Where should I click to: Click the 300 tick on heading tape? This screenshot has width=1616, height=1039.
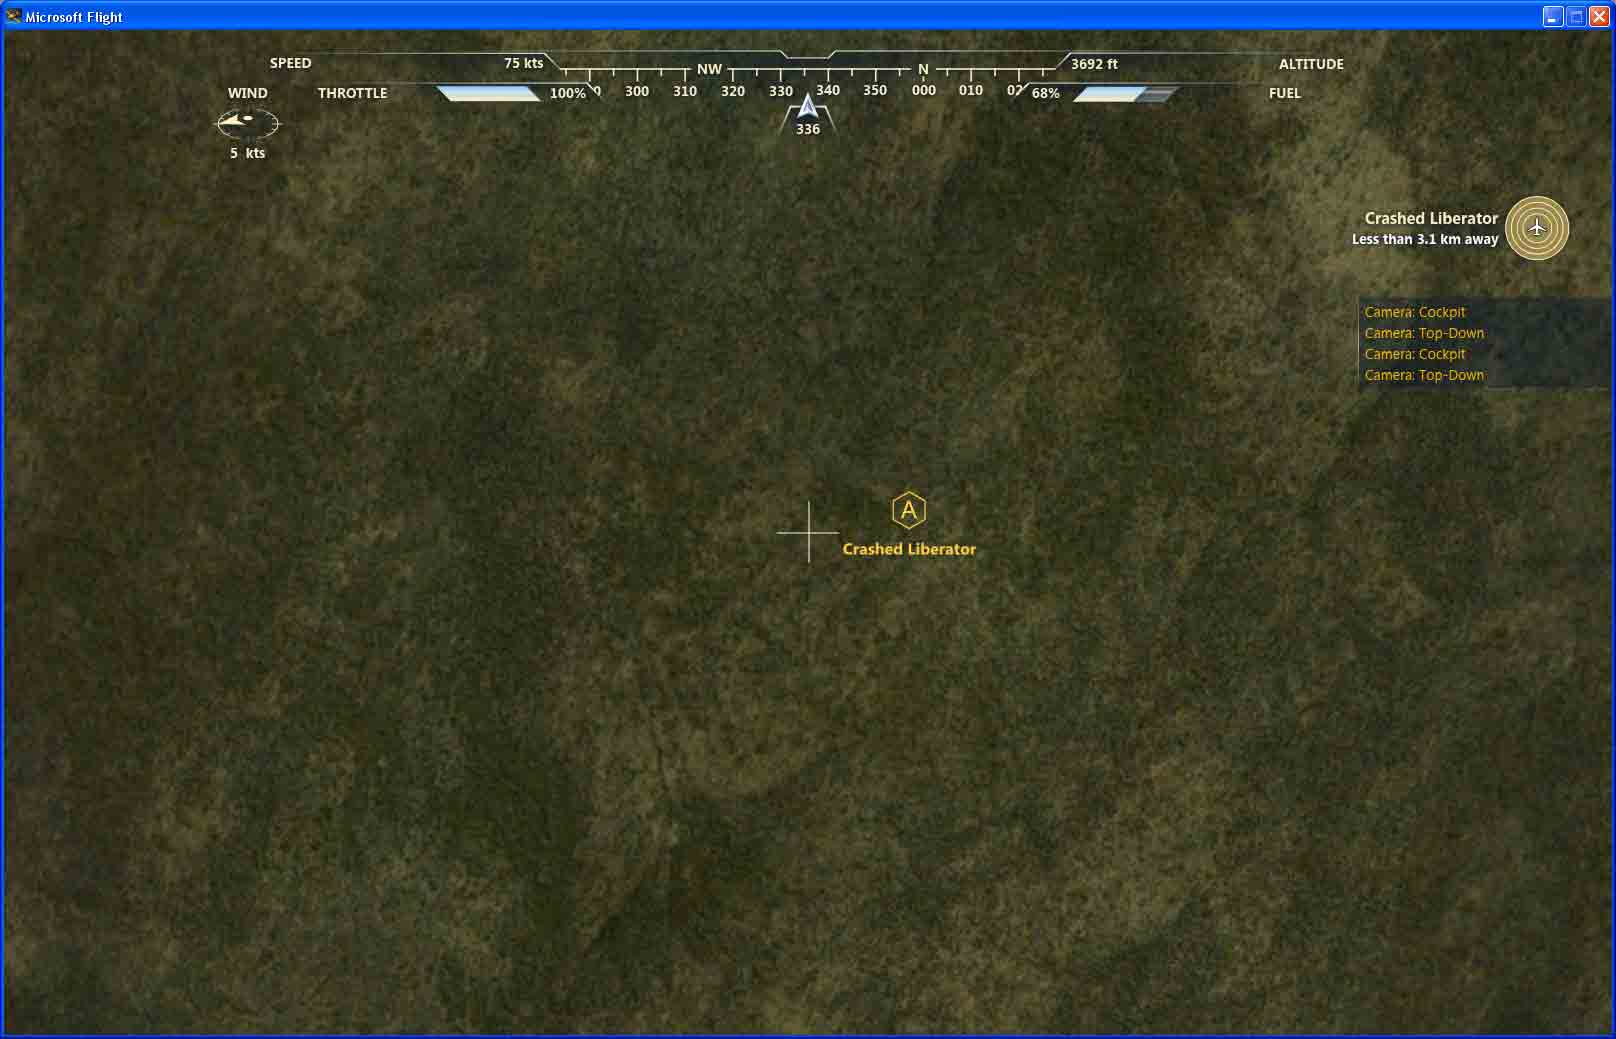(637, 91)
